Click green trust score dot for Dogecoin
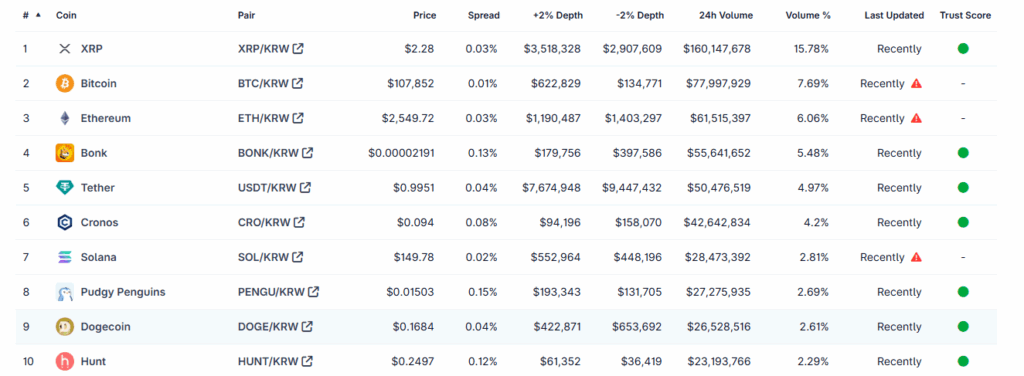Screen dimensions: 1024x376 point(963,326)
